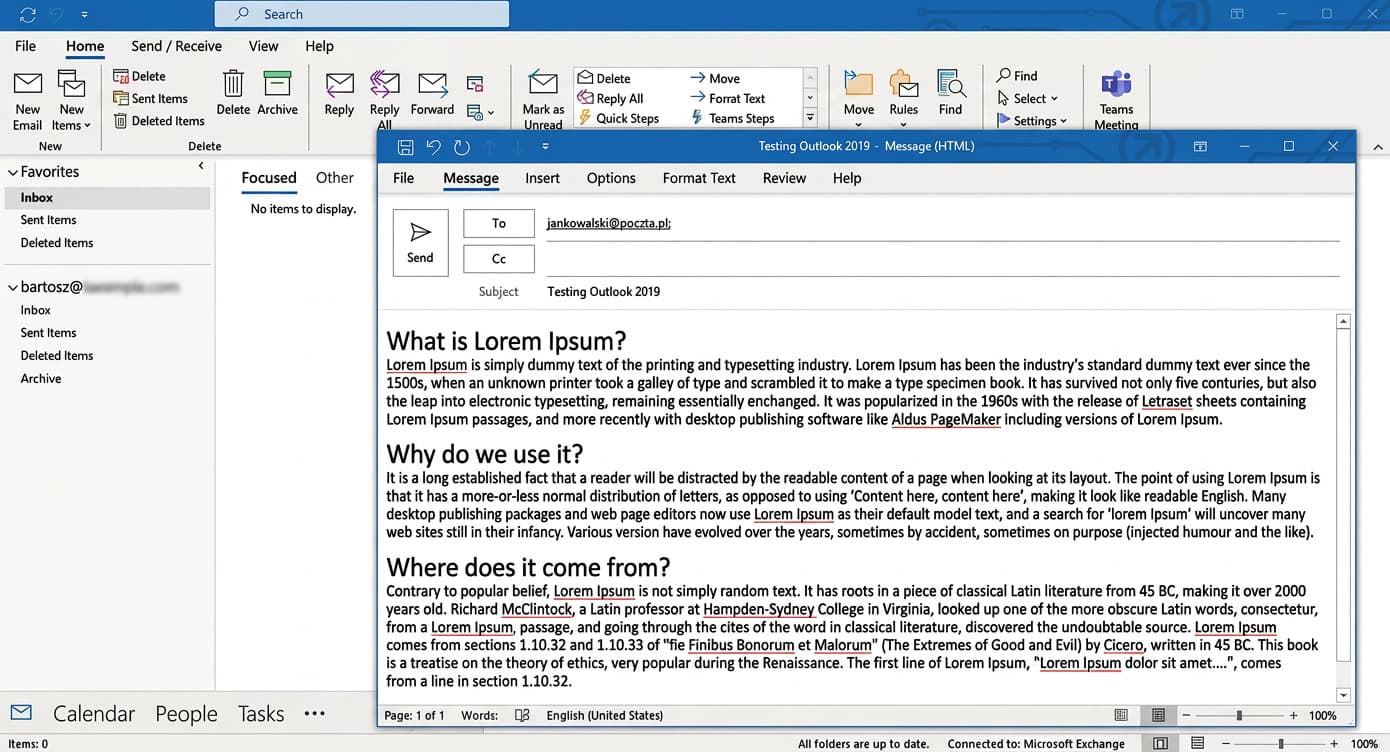Screen dimensions: 1390x752
Task: Click the Delete quick step
Action: click(603, 78)
